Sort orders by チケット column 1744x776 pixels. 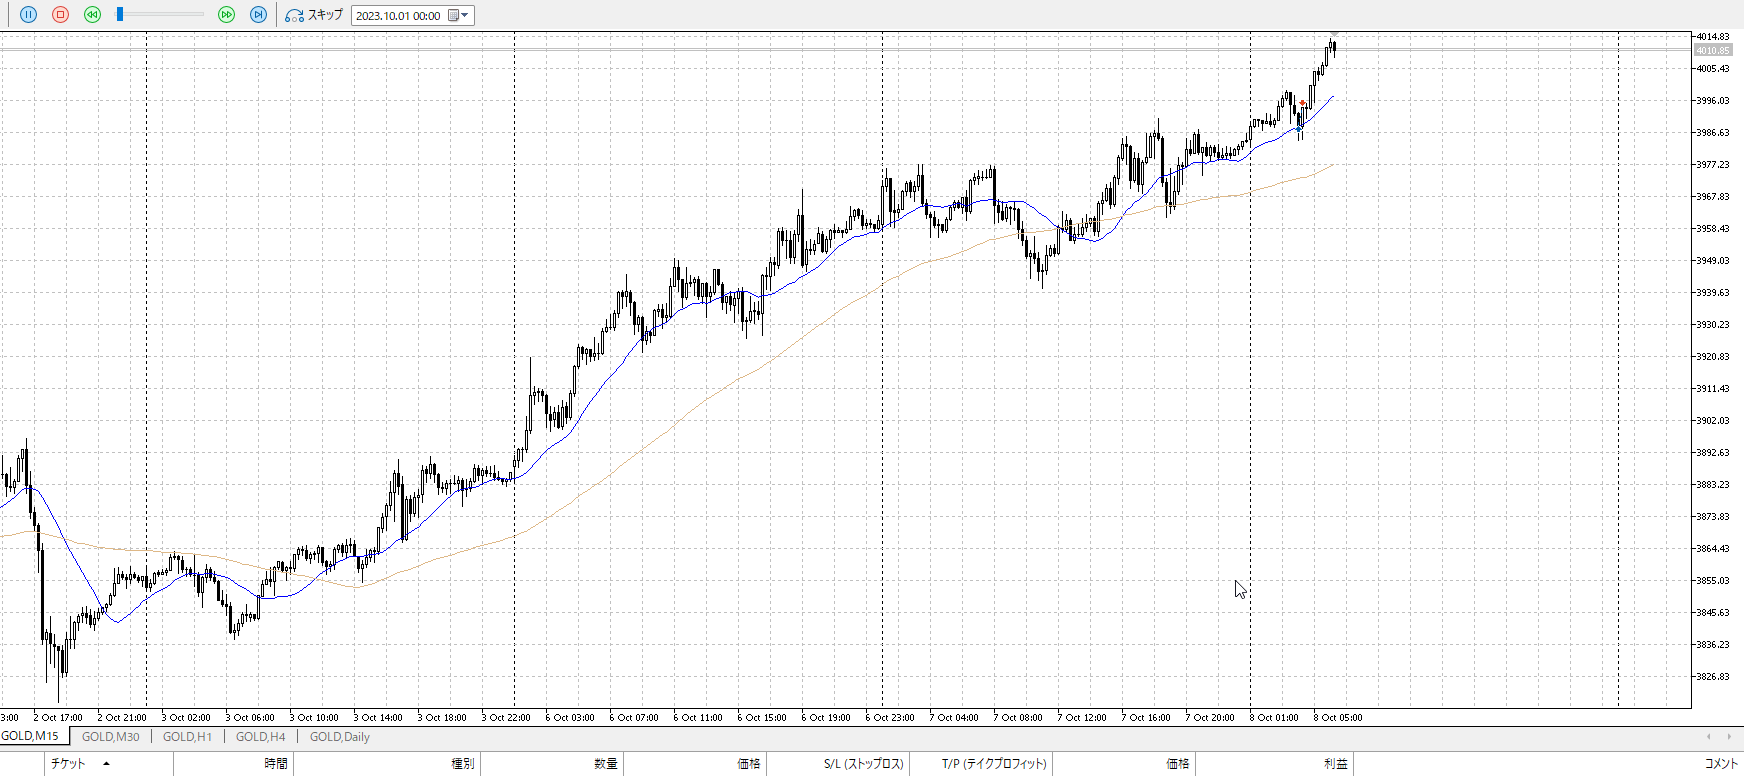68,764
